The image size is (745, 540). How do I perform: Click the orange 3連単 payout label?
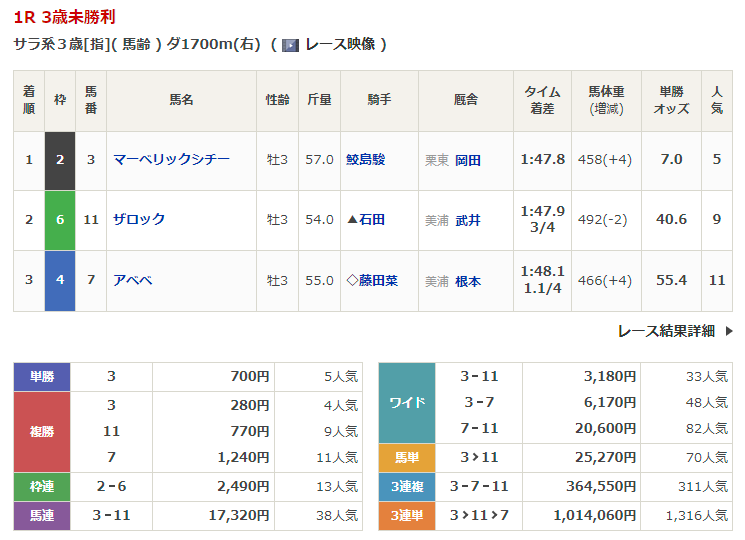(x=407, y=516)
